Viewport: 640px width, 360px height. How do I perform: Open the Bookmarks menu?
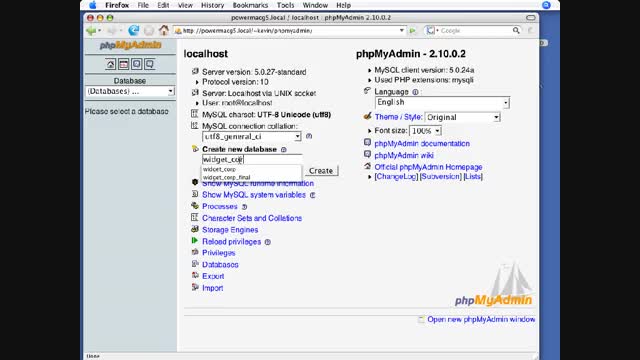point(250,5)
